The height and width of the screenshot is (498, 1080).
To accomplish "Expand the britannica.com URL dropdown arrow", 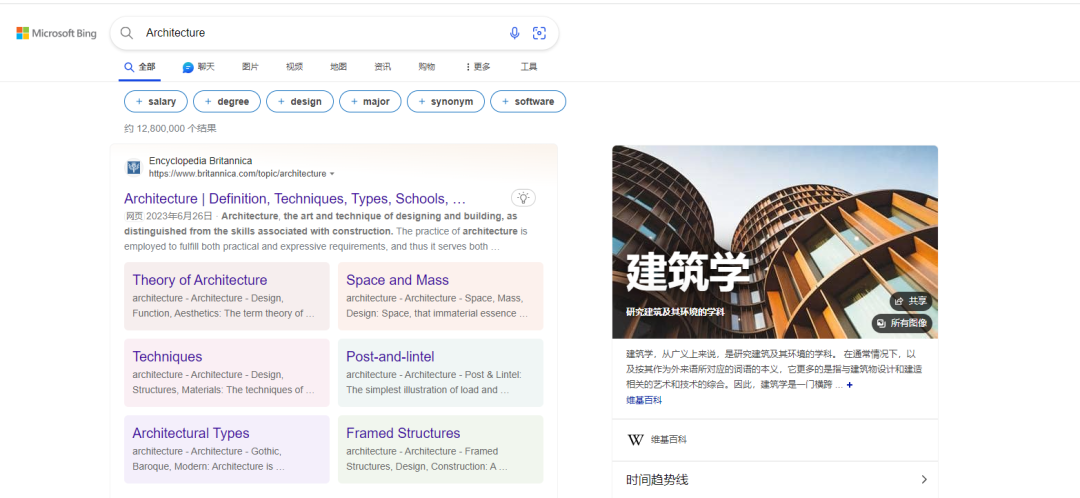I will 333,174.
